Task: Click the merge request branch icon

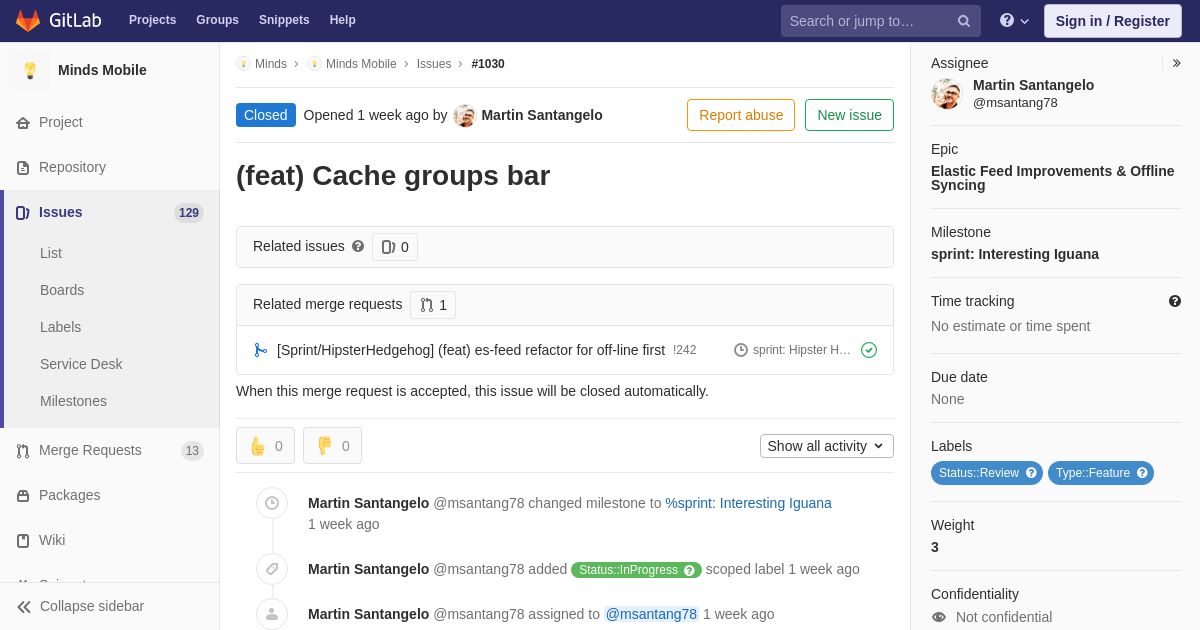Action: click(260, 350)
